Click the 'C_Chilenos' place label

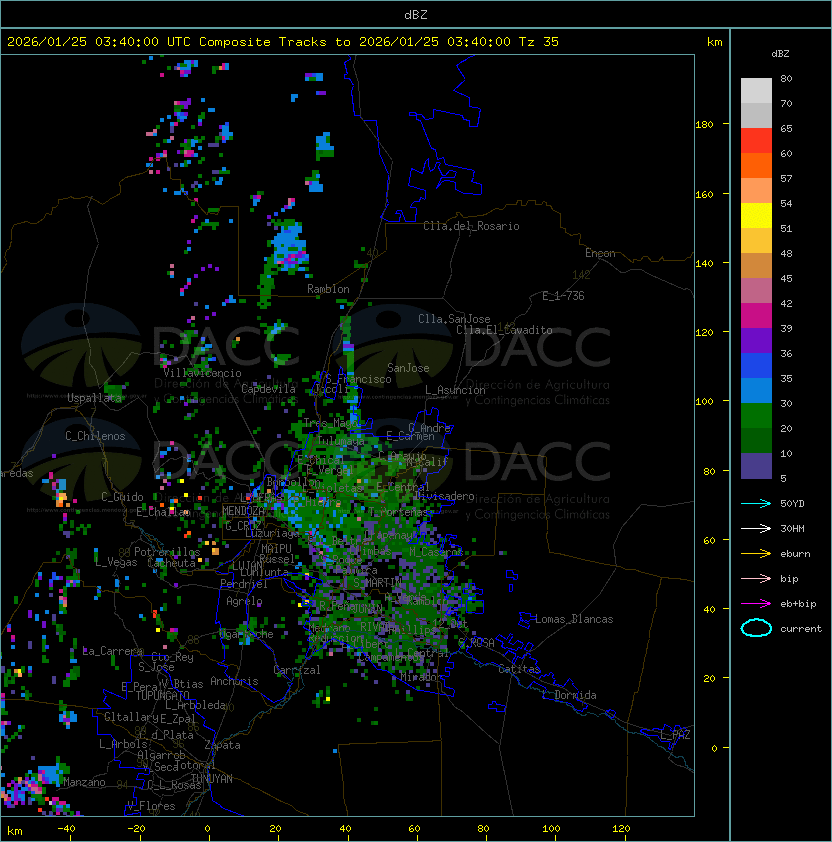[95, 436]
